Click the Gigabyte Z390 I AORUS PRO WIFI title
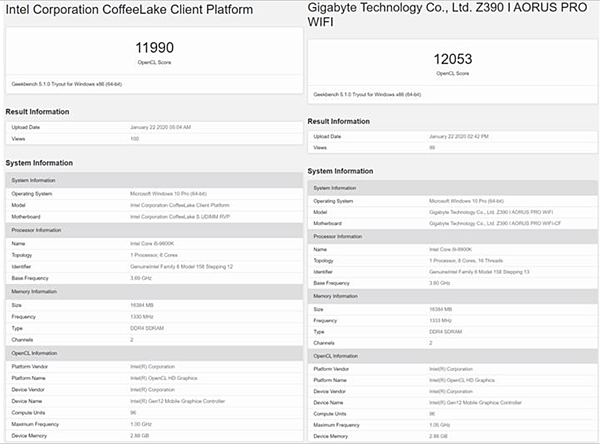The width and height of the screenshot is (600, 444). (447, 15)
